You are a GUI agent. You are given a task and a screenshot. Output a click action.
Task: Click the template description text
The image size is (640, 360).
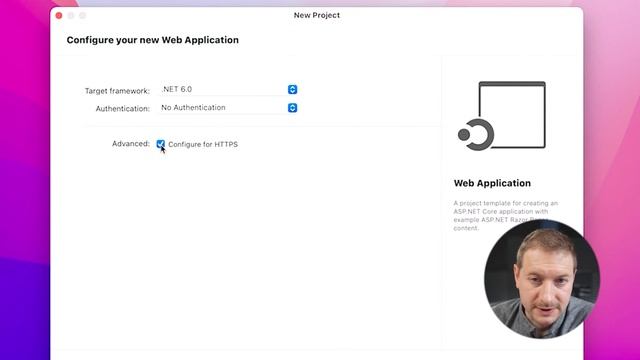[506, 216]
